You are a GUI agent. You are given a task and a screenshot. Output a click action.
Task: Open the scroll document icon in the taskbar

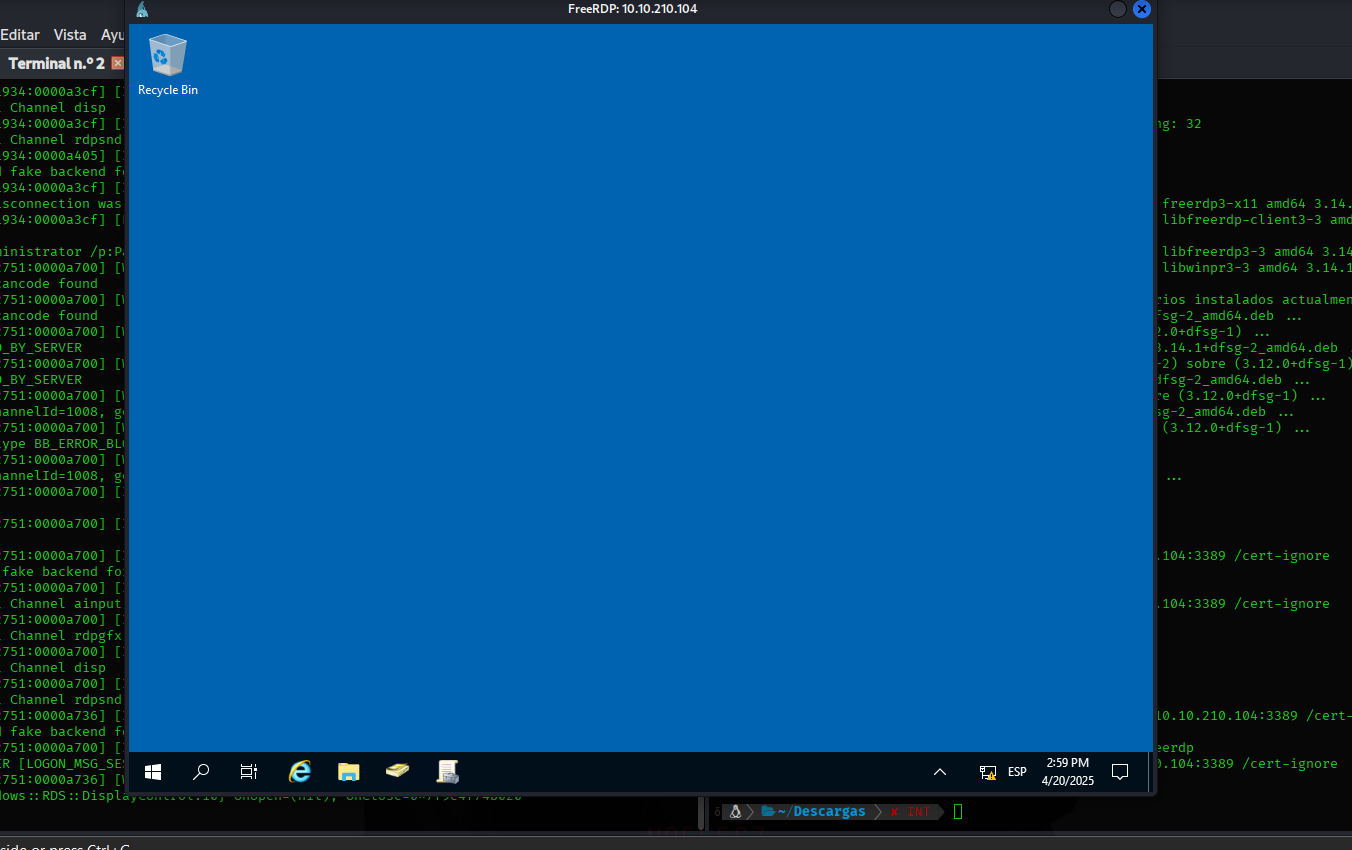tap(448, 771)
